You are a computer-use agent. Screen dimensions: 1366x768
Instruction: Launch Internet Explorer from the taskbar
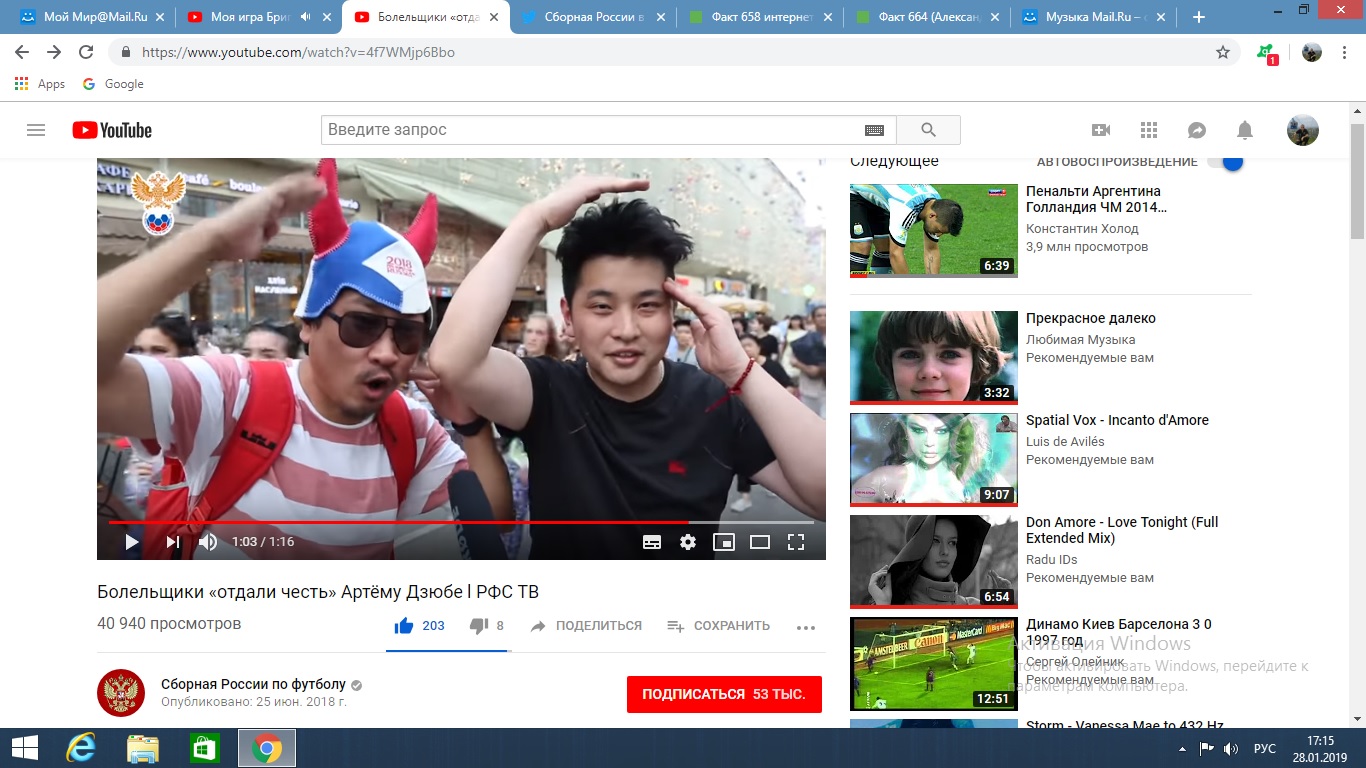[x=80, y=748]
